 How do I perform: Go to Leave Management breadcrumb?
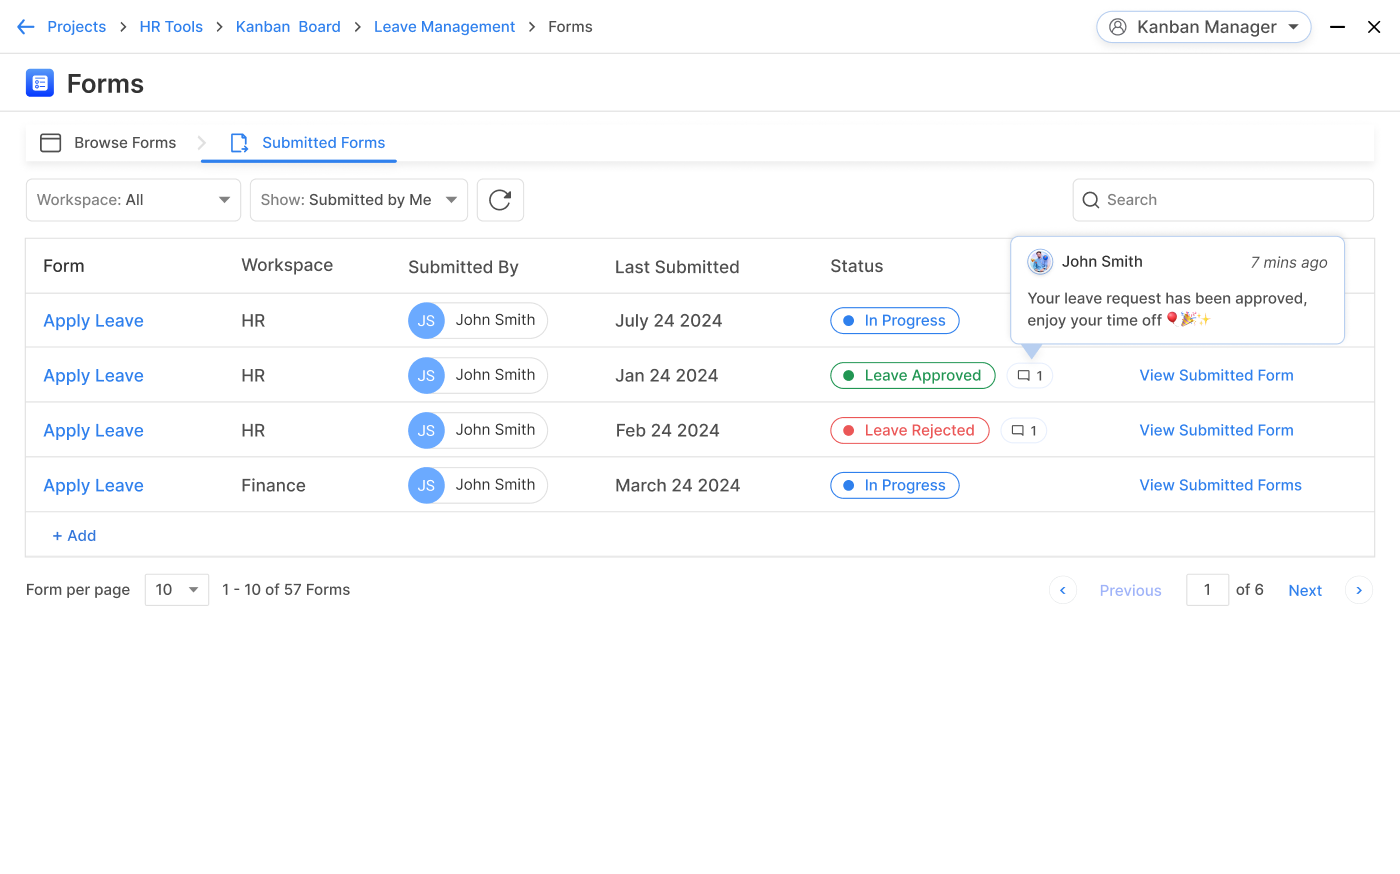[x=444, y=27]
